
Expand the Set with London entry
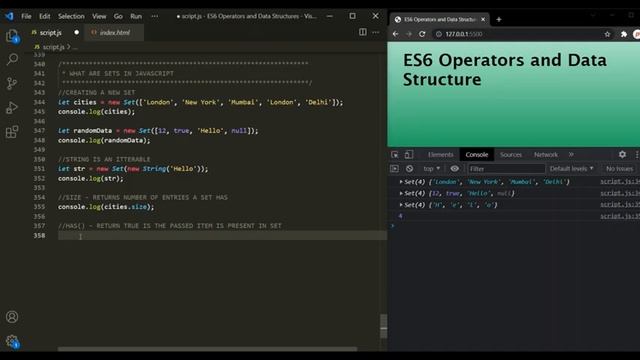pos(401,182)
